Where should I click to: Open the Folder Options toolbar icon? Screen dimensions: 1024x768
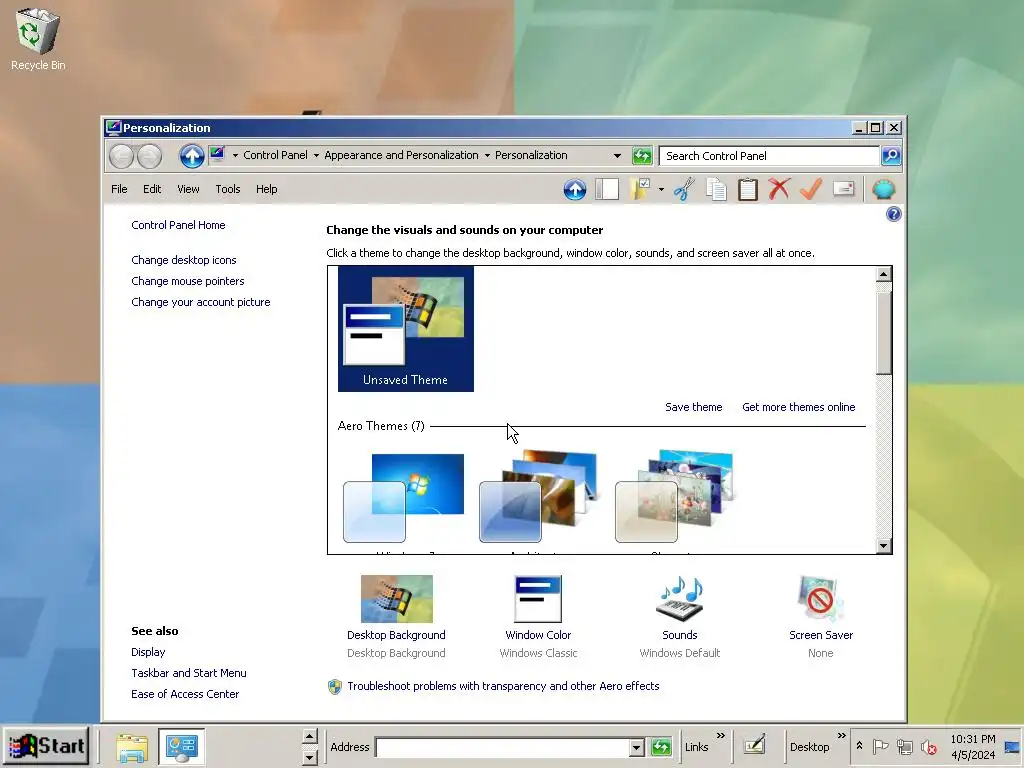coord(640,189)
